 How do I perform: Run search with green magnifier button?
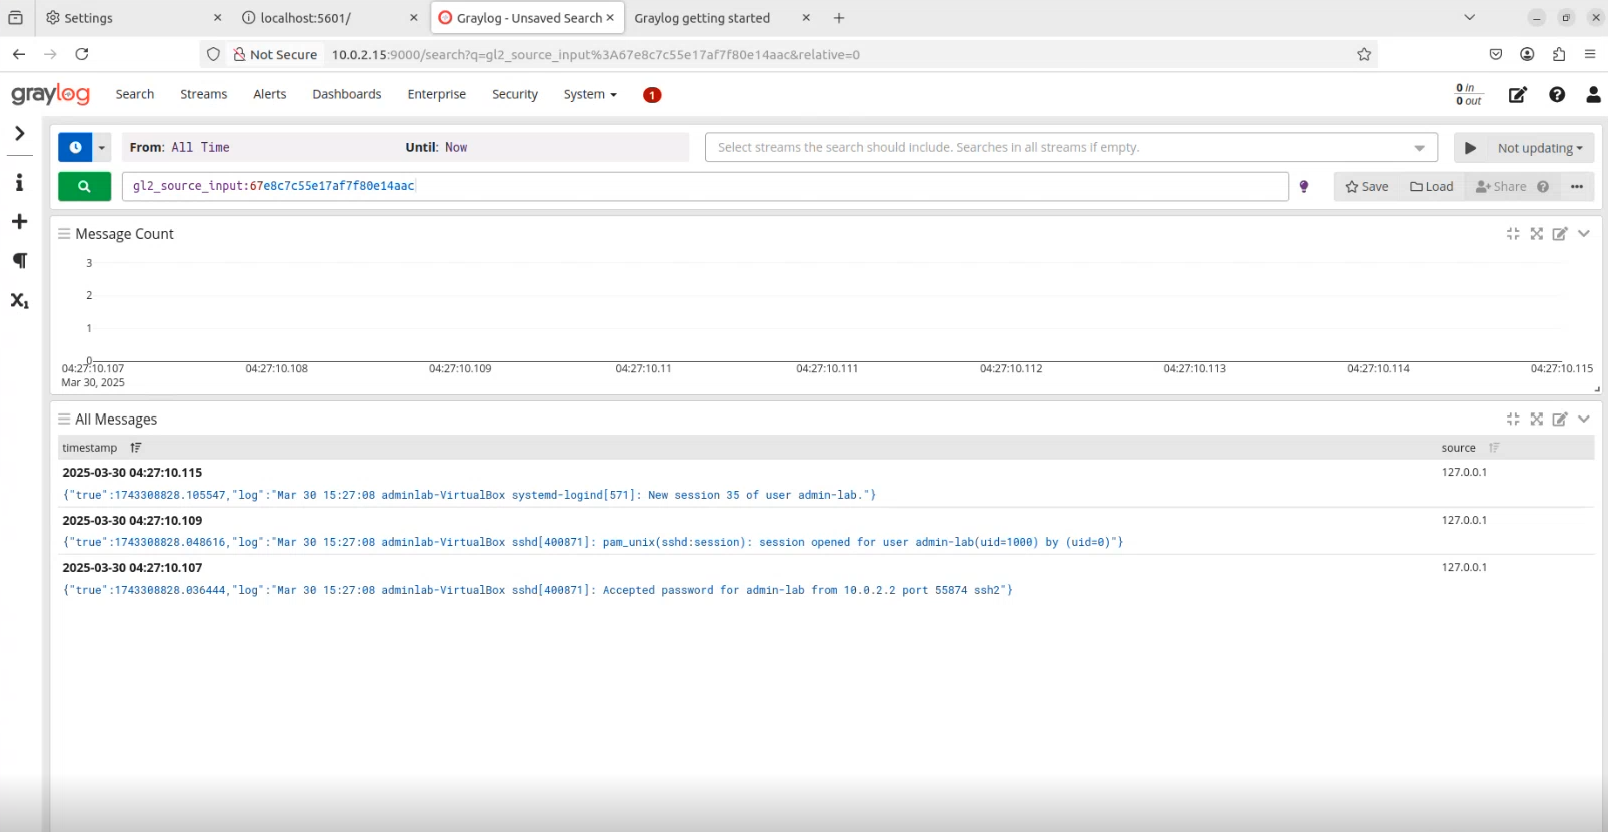(84, 186)
